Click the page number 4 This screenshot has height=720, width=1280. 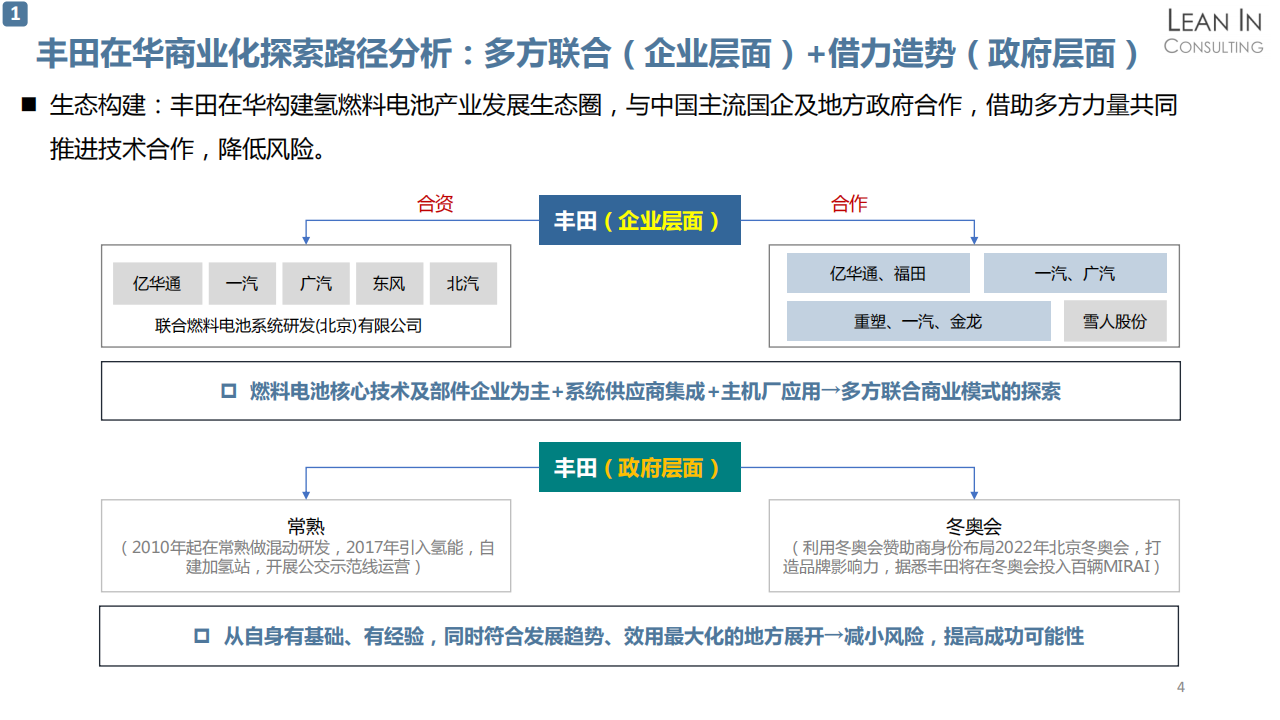click(x=1181, y=687)
